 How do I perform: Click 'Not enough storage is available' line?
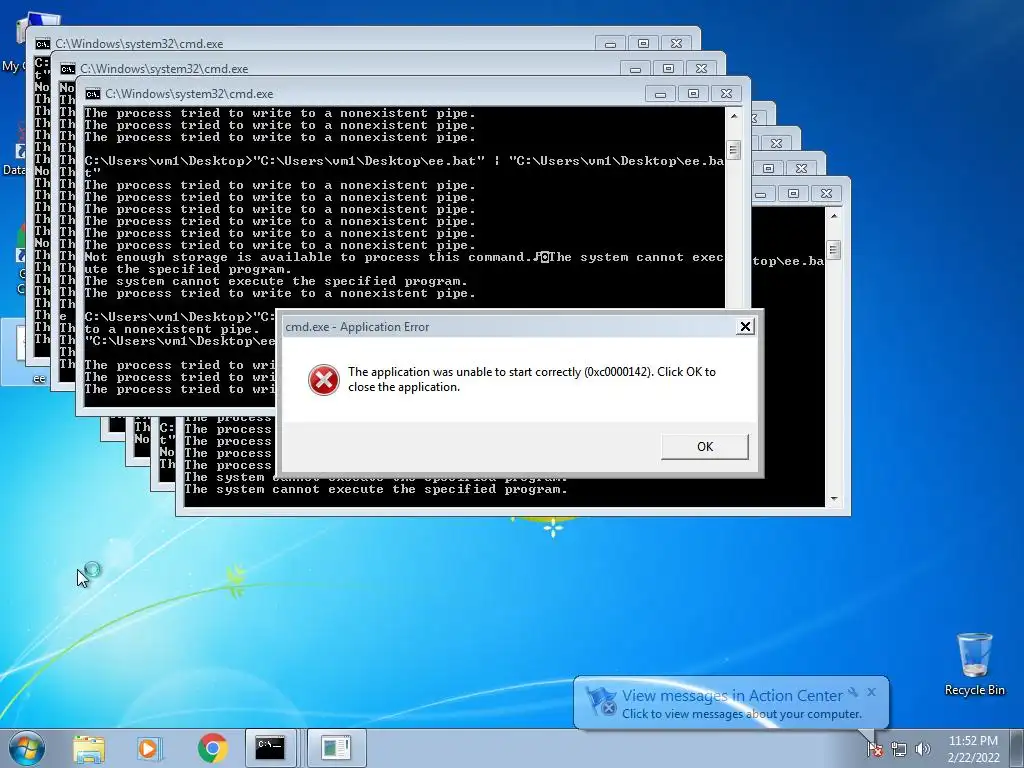404,263
